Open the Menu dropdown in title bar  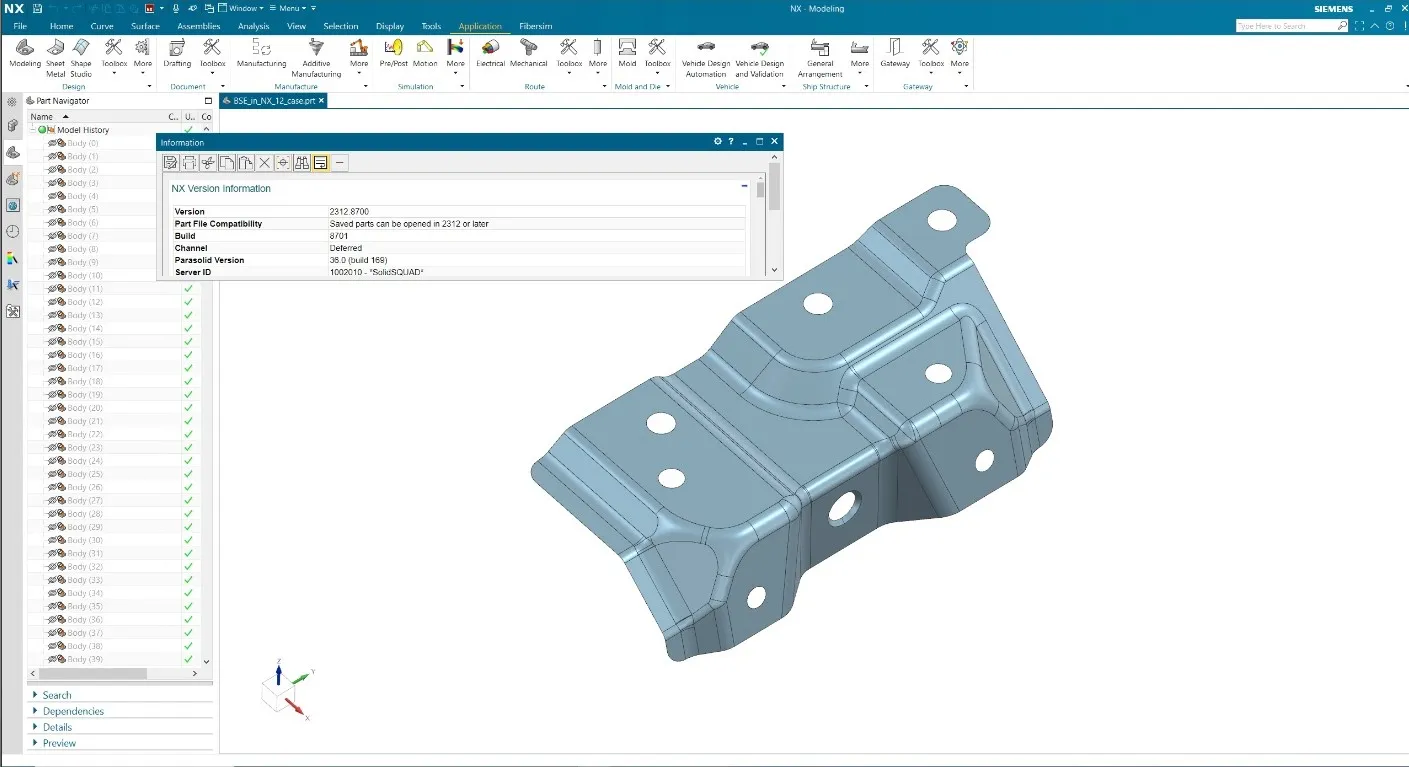pos(290,8)
